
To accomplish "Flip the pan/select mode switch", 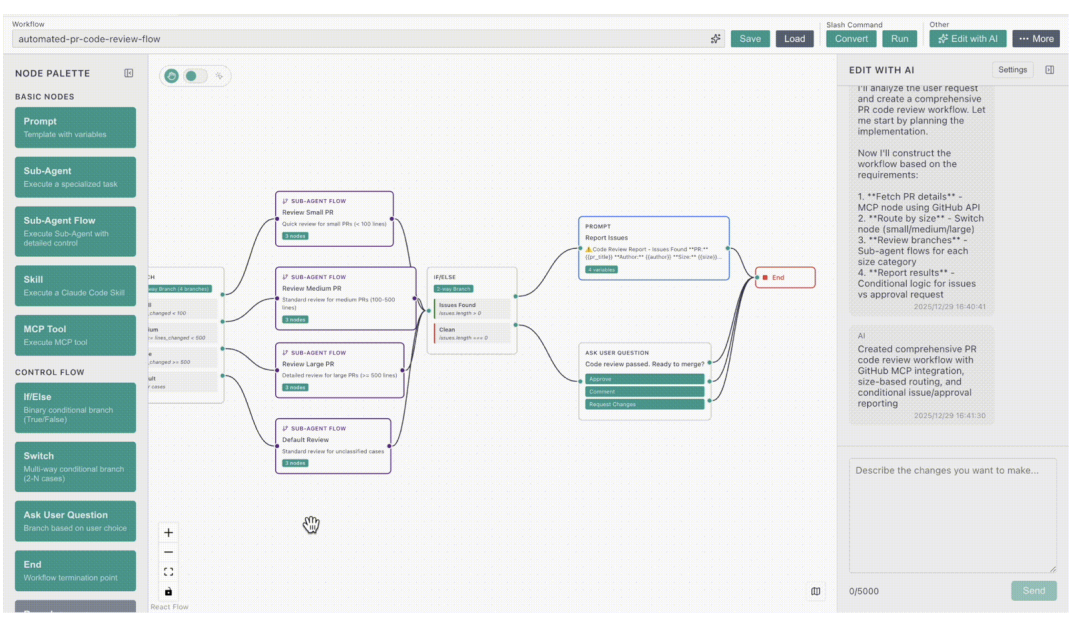I will click(x=195, y=76).
